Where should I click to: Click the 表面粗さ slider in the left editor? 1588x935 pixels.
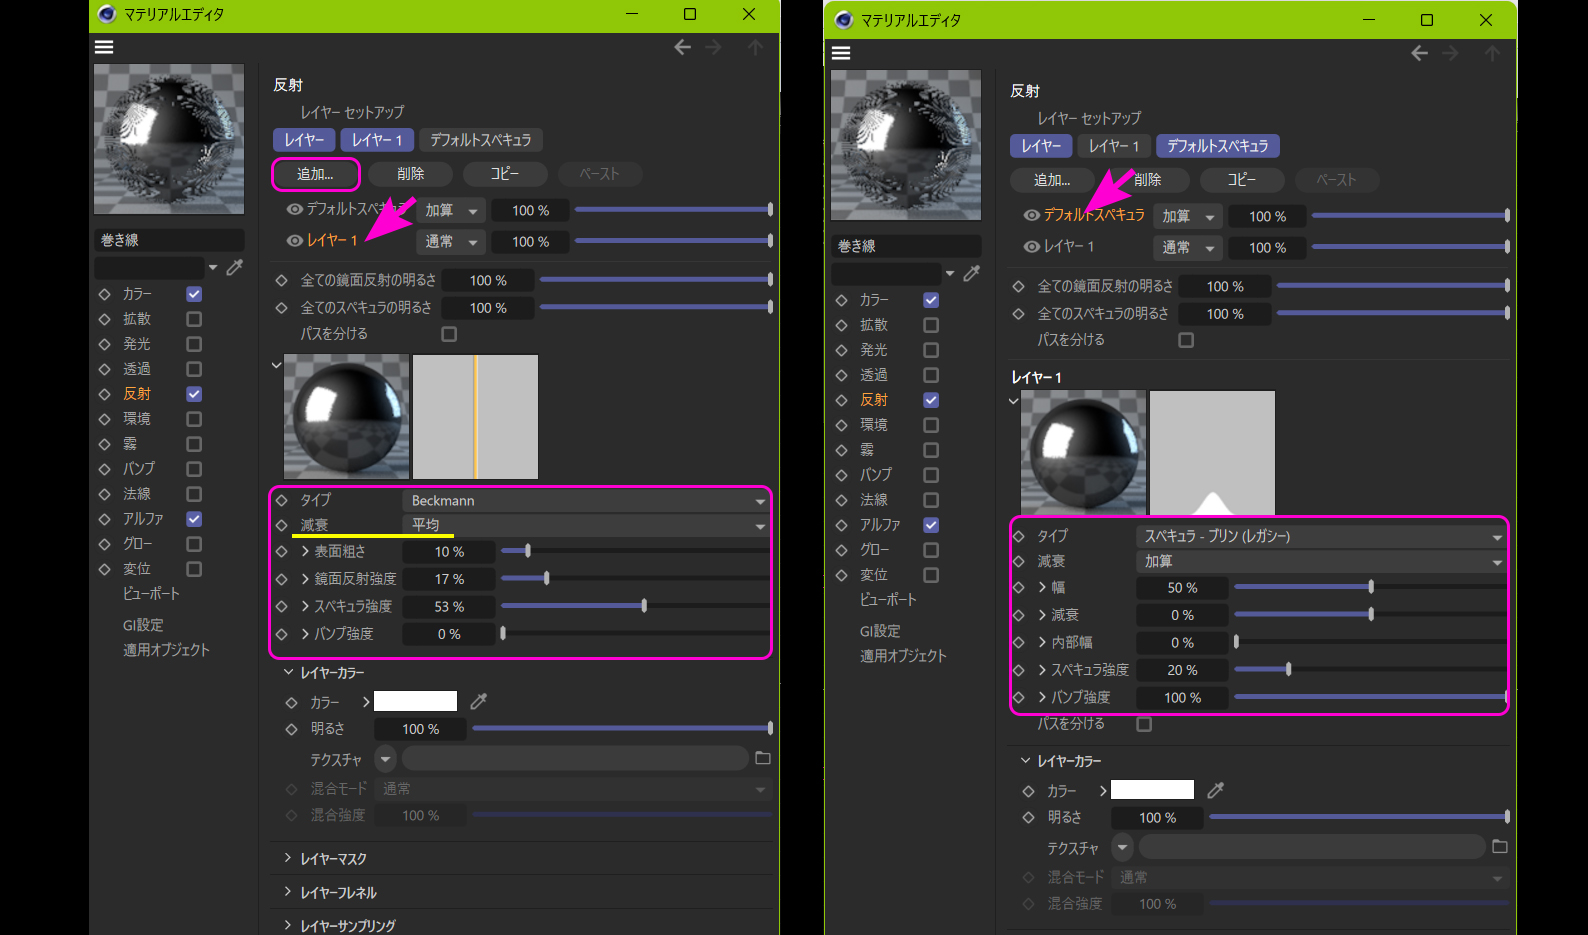(x=634, y=551)
